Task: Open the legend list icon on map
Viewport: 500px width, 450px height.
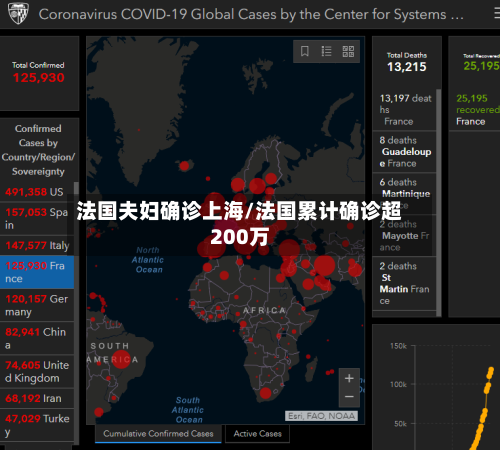Action: pos(326,51)
